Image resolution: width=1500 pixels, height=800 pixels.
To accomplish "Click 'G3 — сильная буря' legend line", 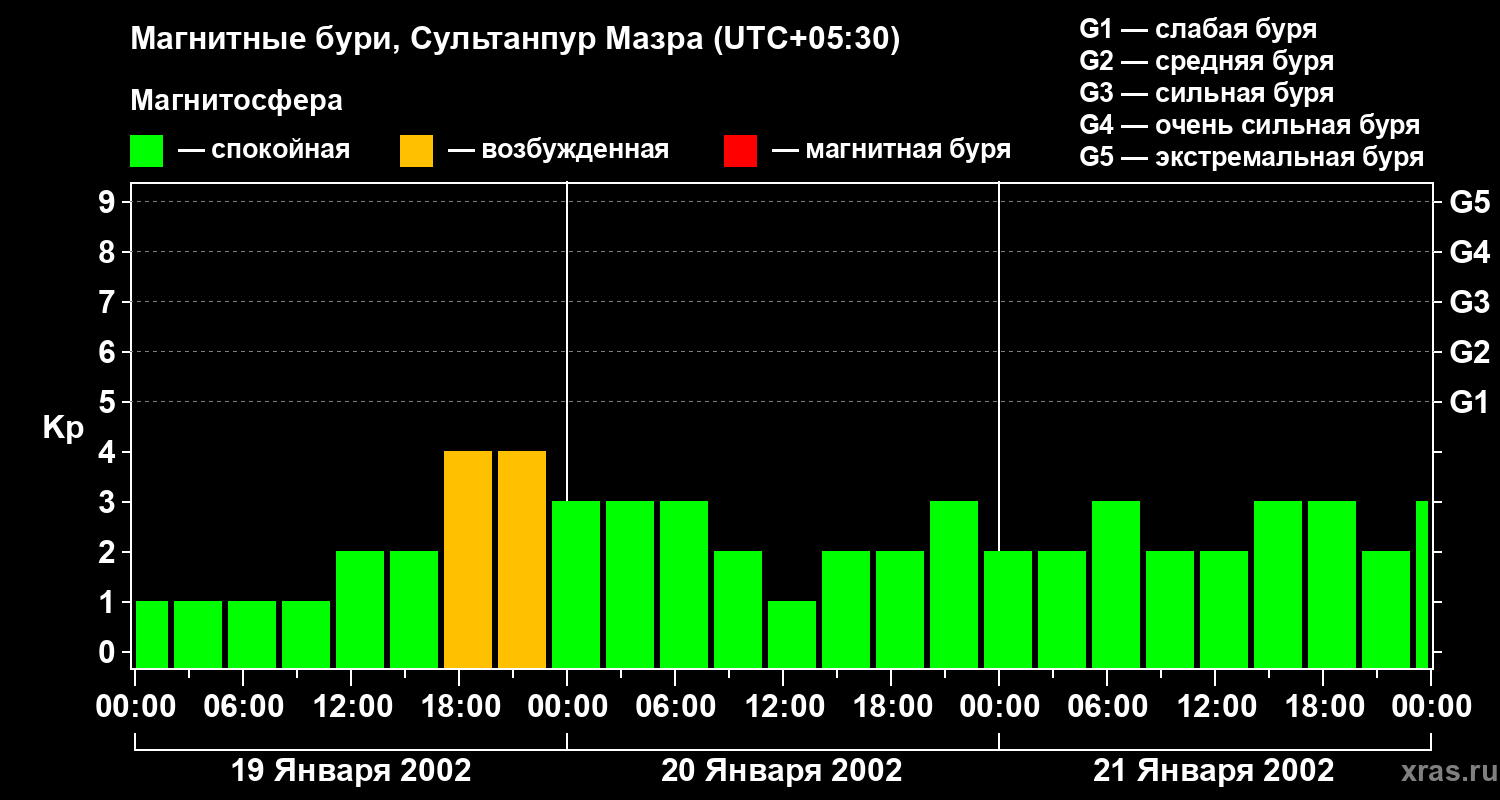I will tap(1207, 93).
